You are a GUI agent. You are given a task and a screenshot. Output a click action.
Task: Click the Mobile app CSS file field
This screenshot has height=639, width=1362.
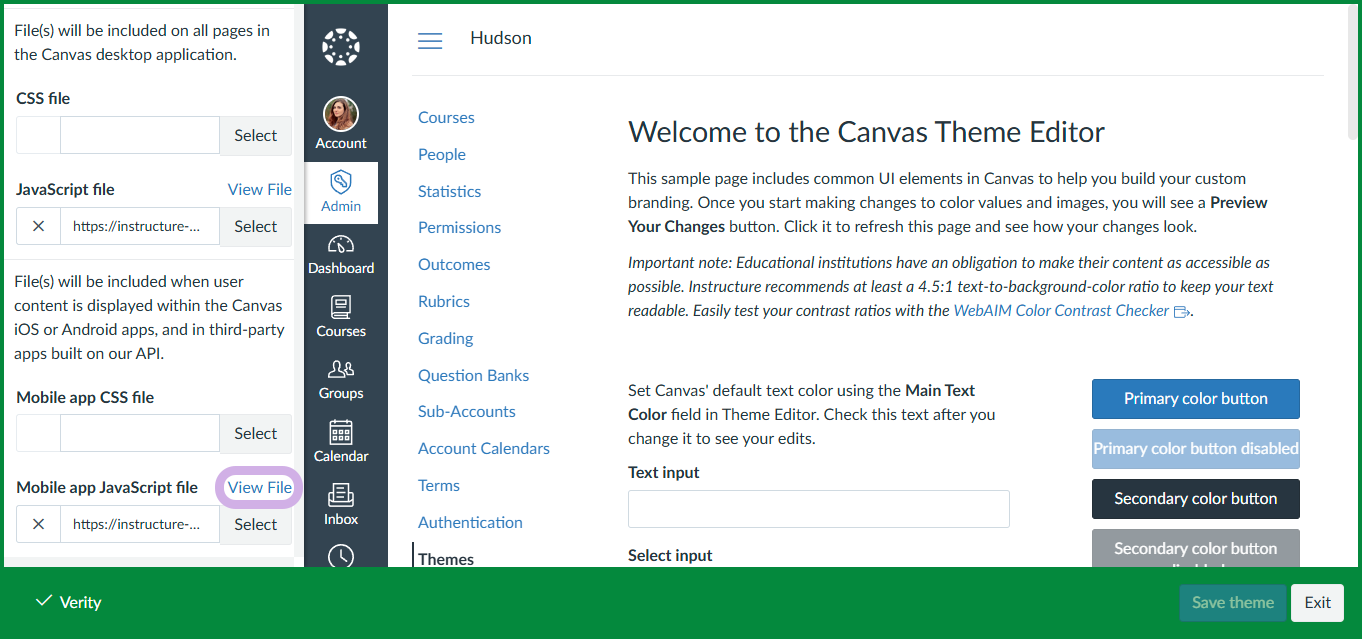pyautogui.click(x=140, y=433)
